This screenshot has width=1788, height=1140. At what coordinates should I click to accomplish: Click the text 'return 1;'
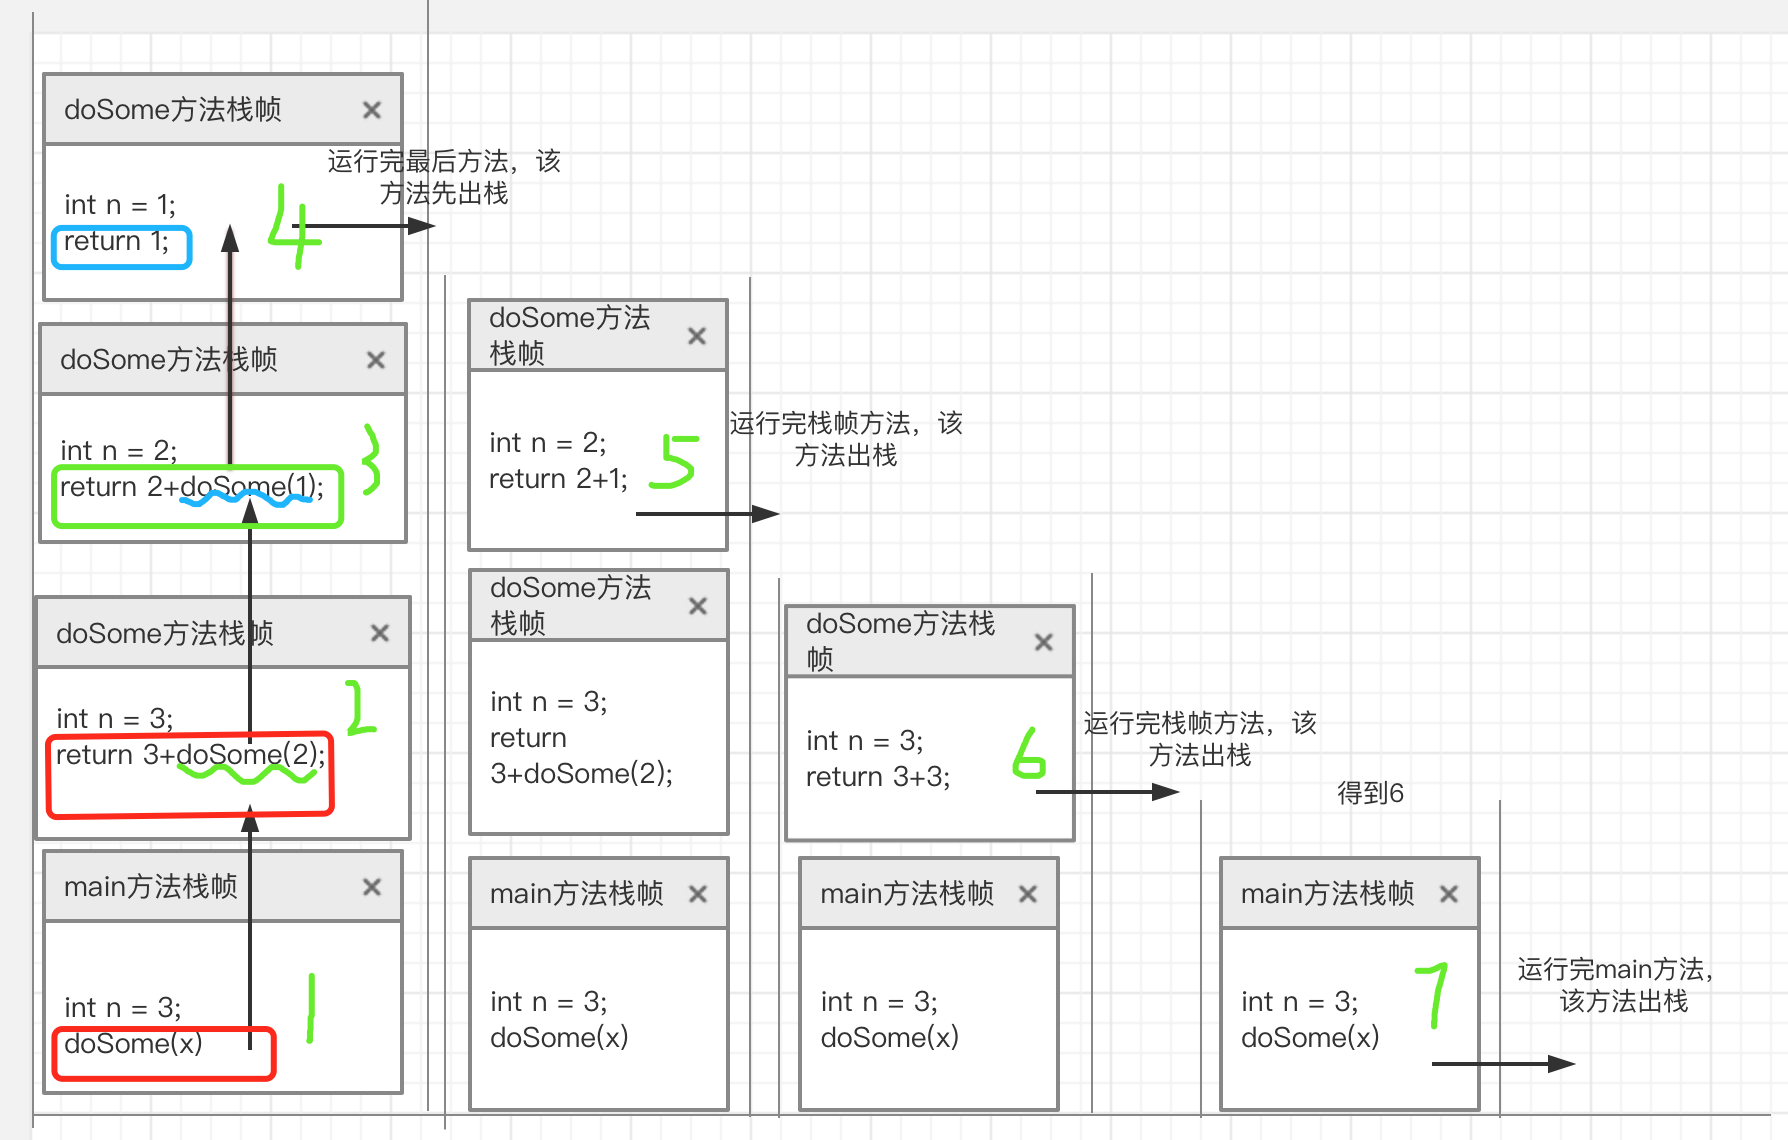coord(116,241)
